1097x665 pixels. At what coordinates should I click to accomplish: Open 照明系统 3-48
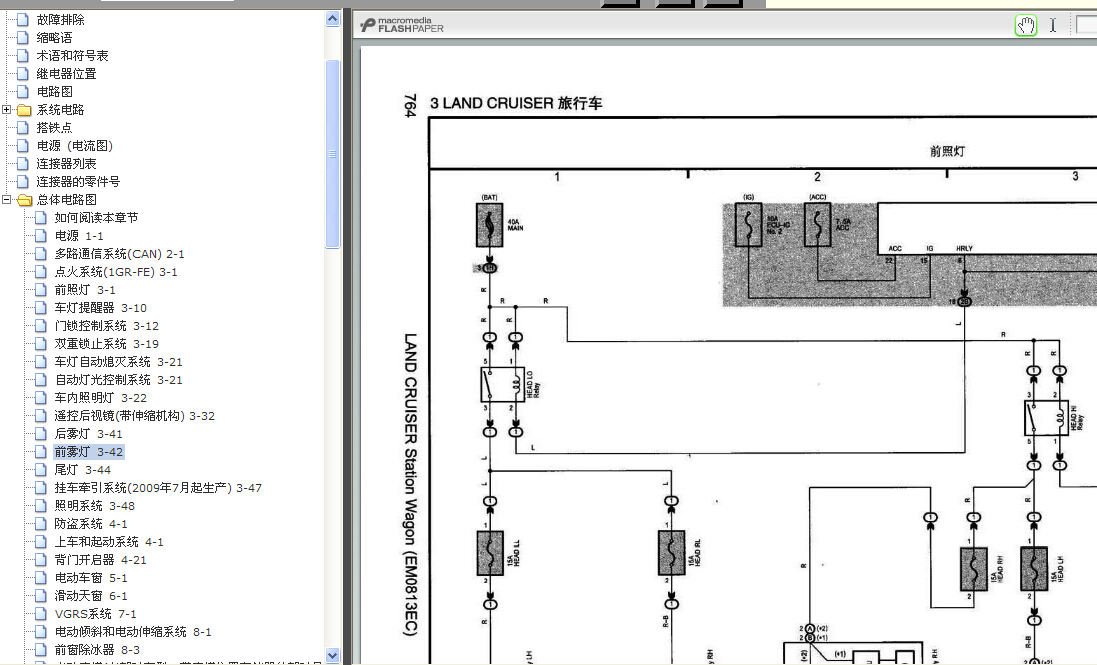[x=94, y=506]
